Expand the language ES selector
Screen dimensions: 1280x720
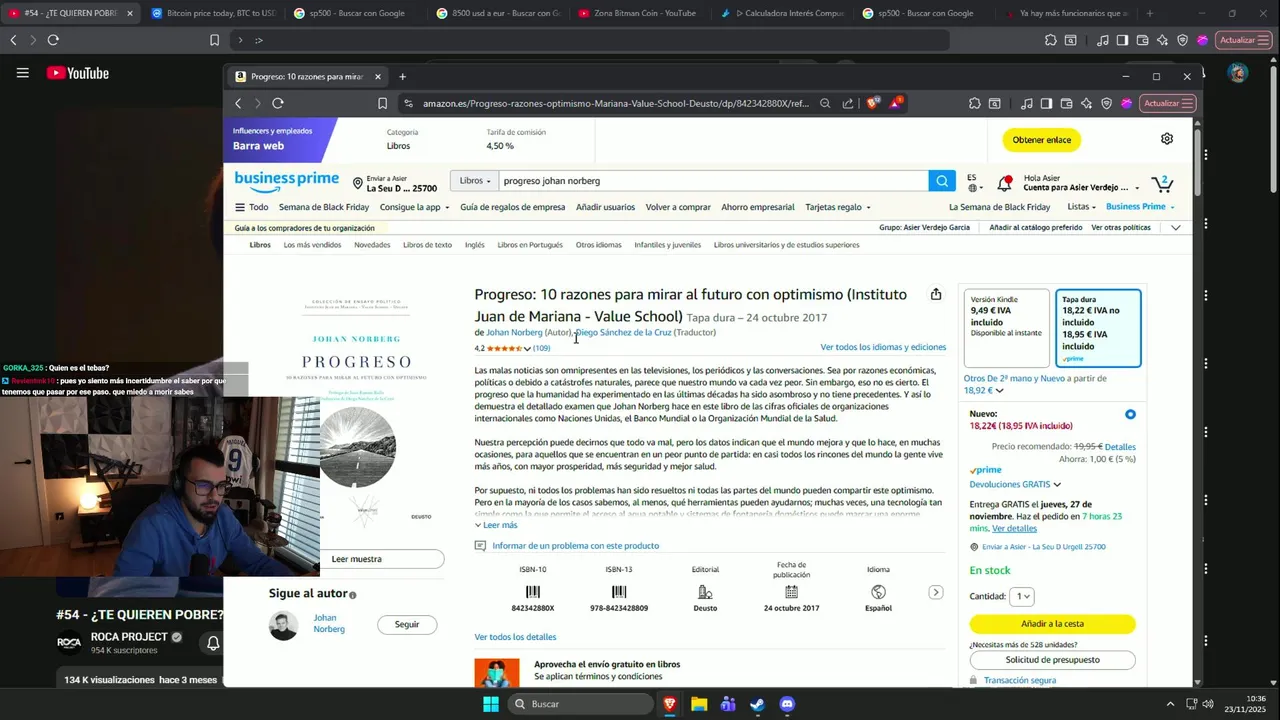click(975, 183)
